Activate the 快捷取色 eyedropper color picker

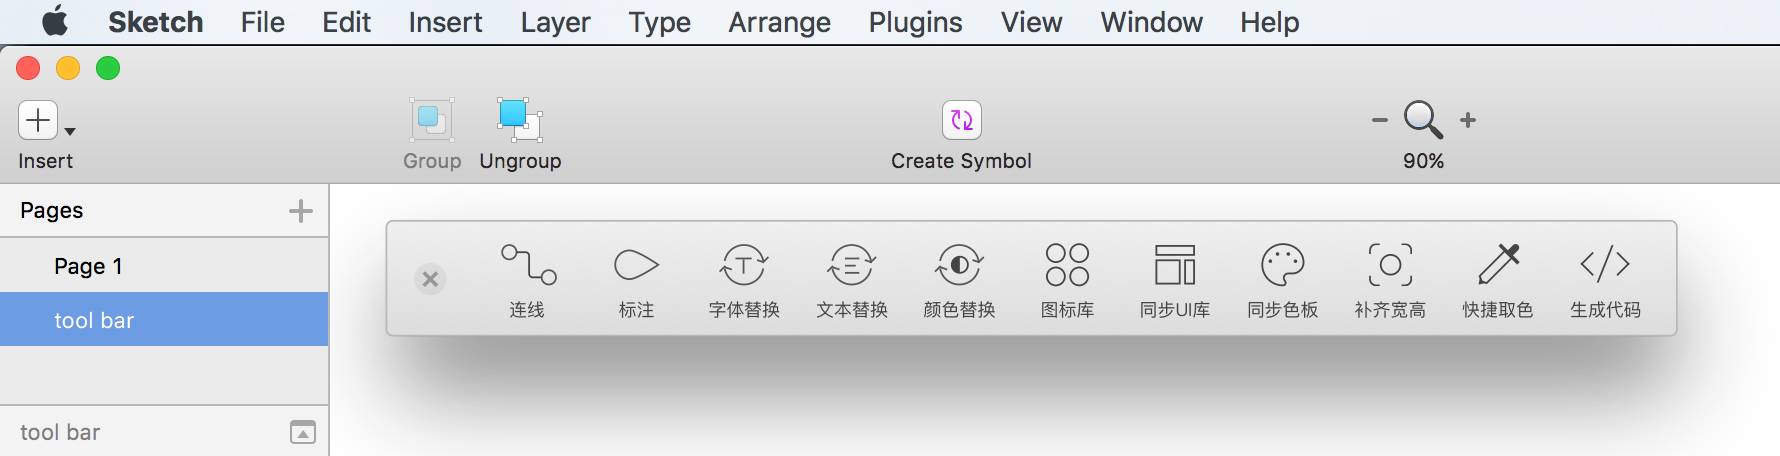pos(1498,265)
